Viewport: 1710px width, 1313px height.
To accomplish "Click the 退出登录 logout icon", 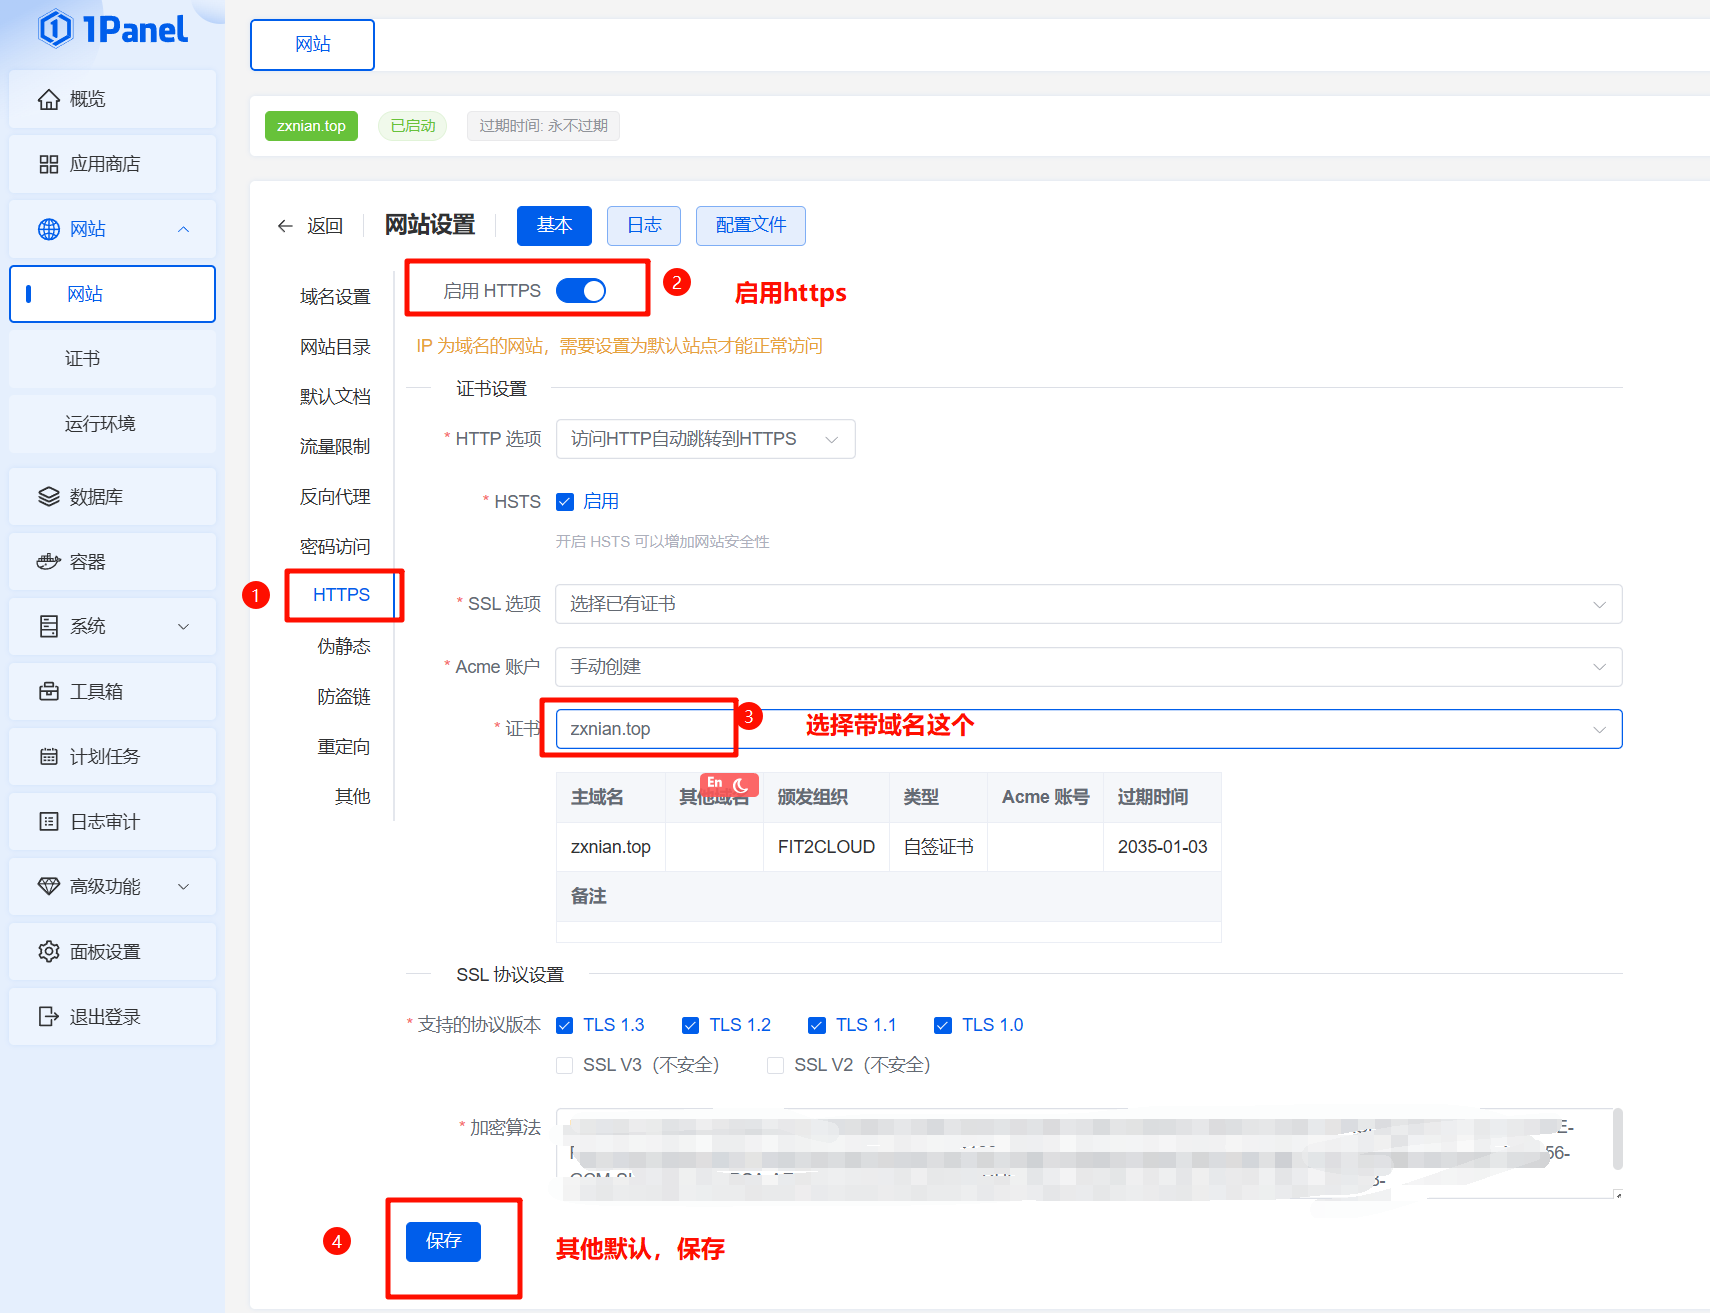I will (x=48, y=1017).
